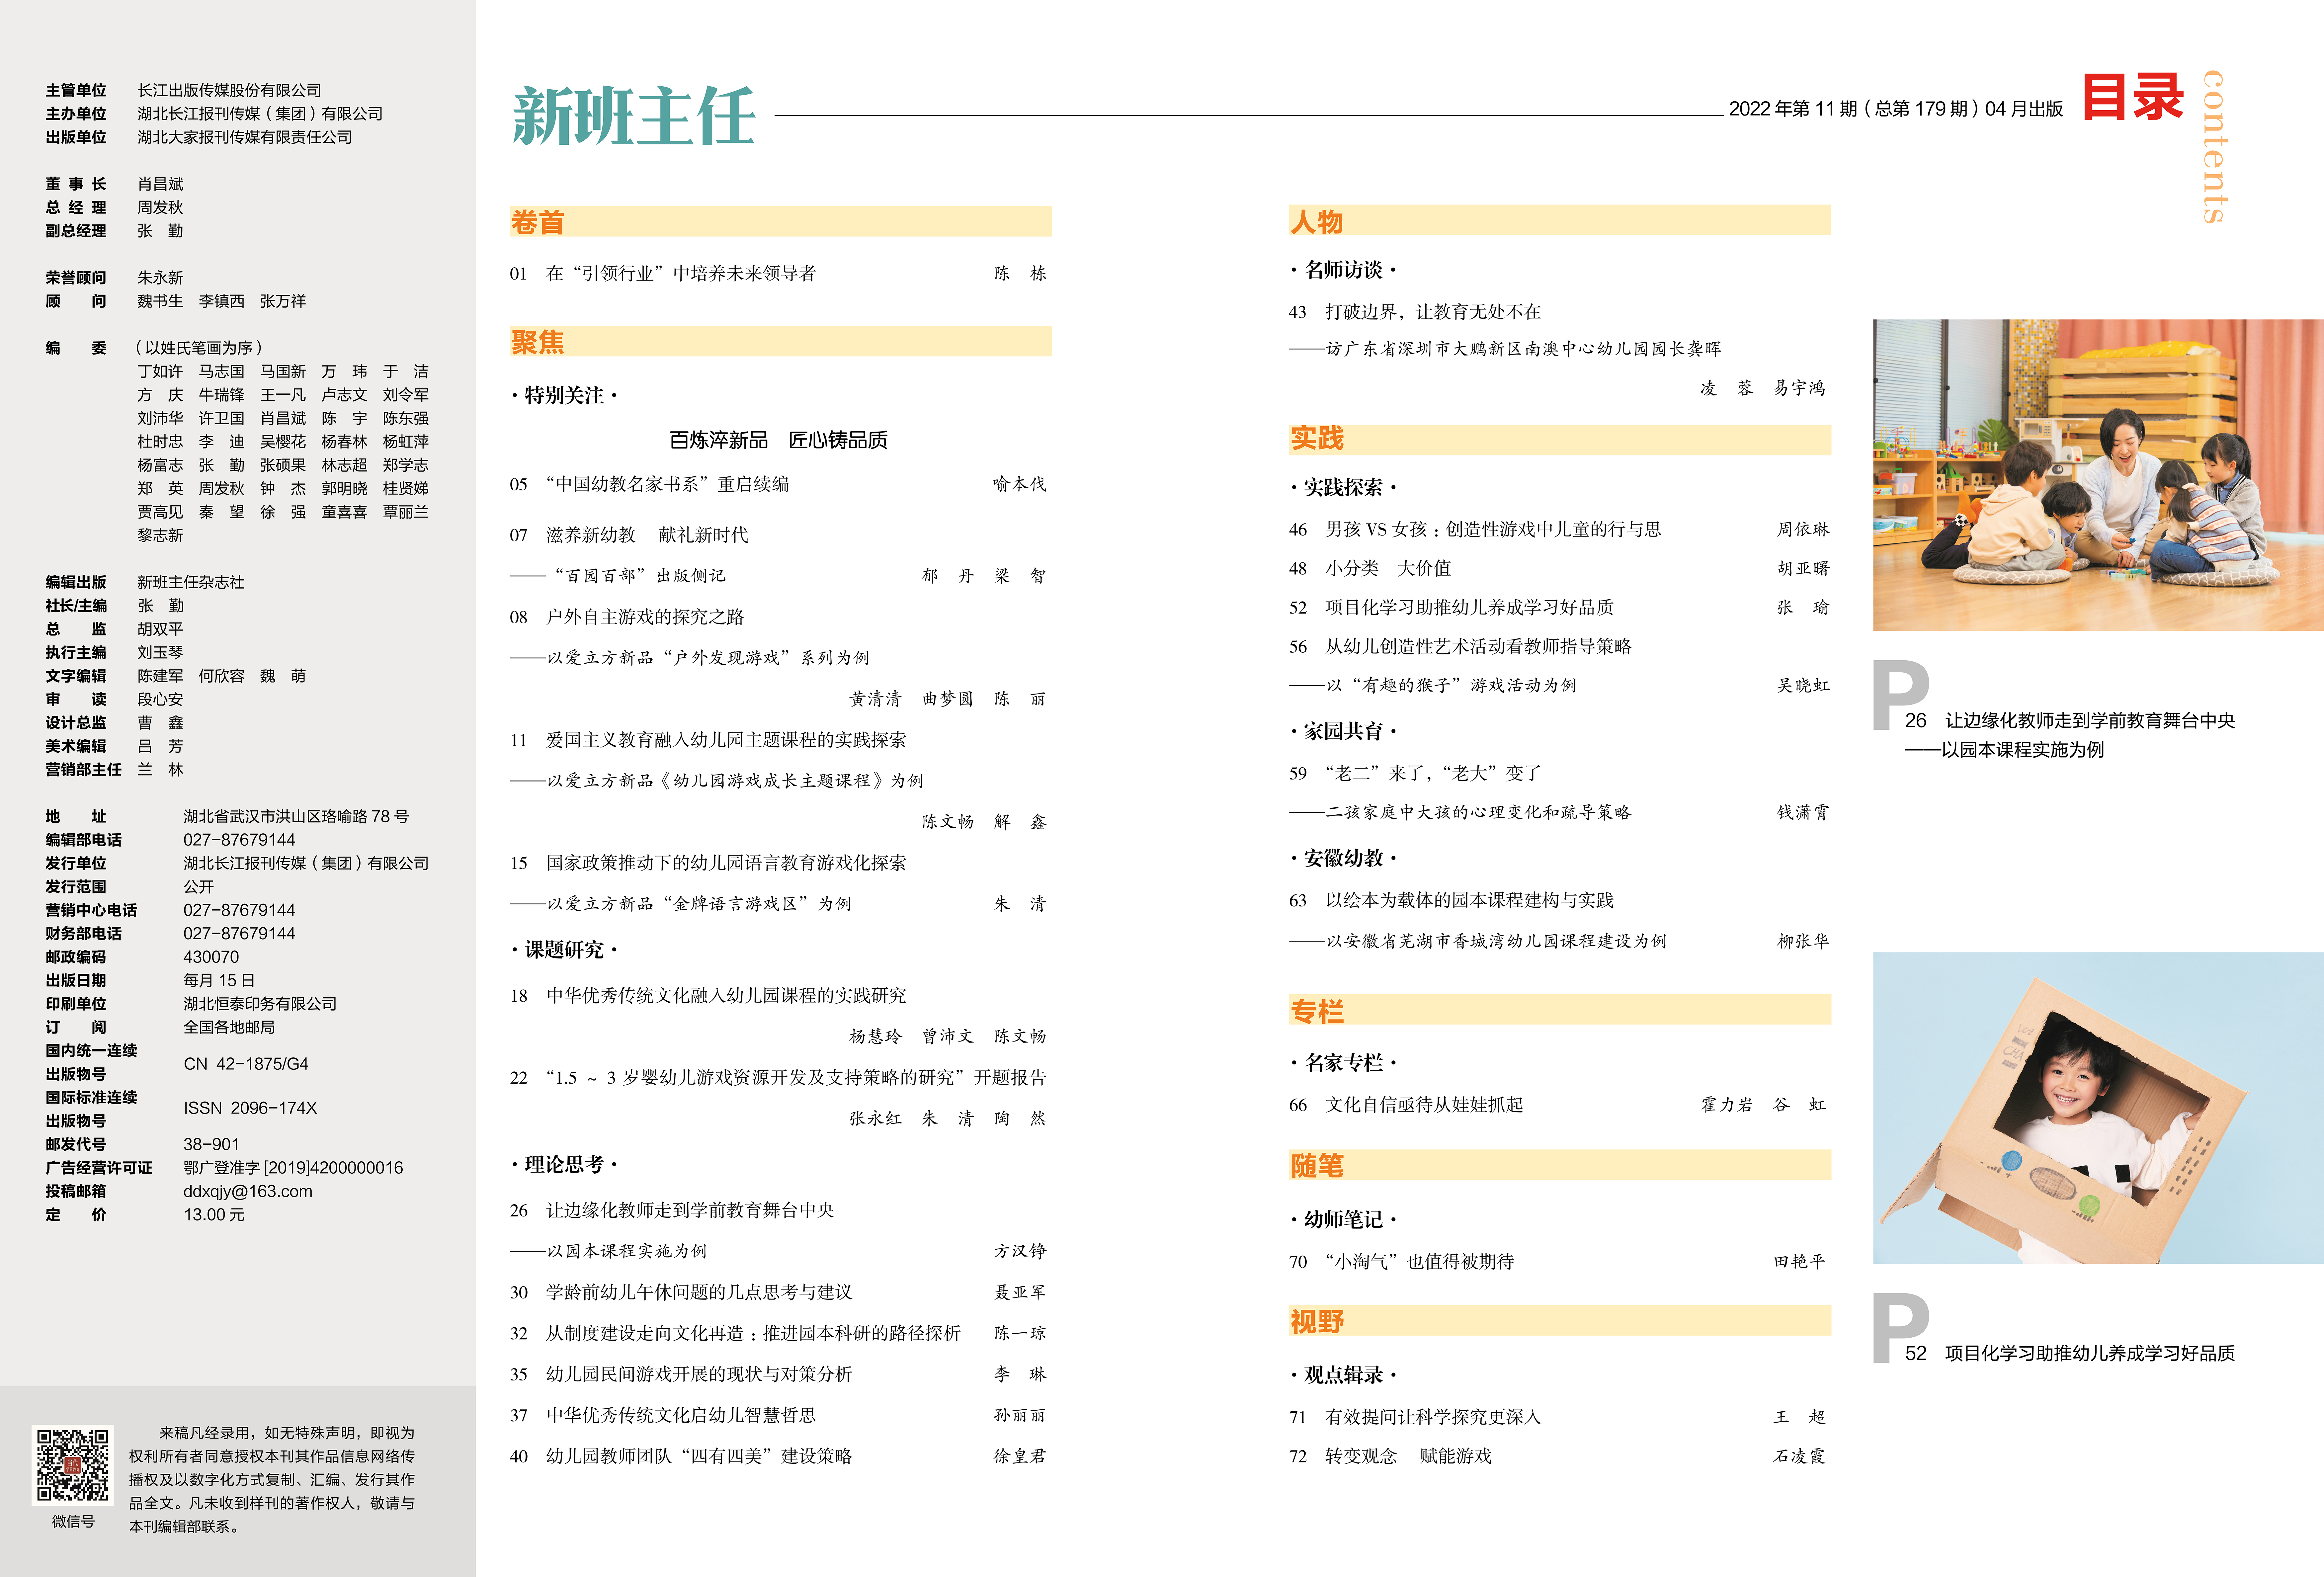Select the 卷首 section header
This screenshot has height=1577, width=2324.
tap(538, 222)
